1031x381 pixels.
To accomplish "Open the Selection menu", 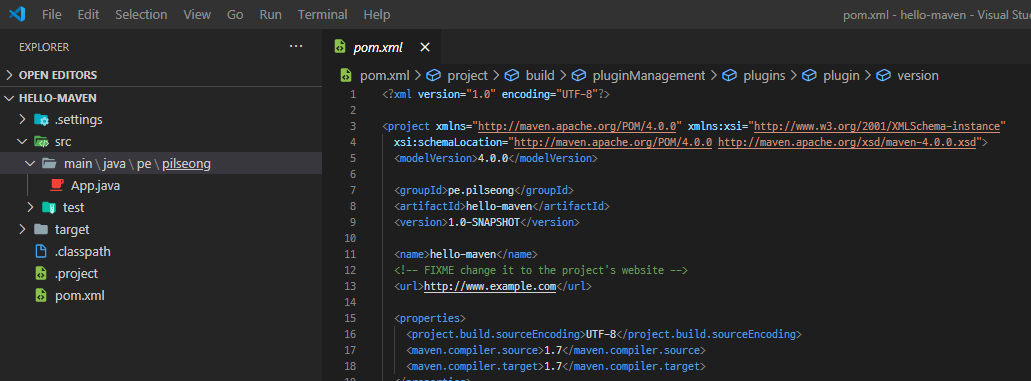I will 141,14.
